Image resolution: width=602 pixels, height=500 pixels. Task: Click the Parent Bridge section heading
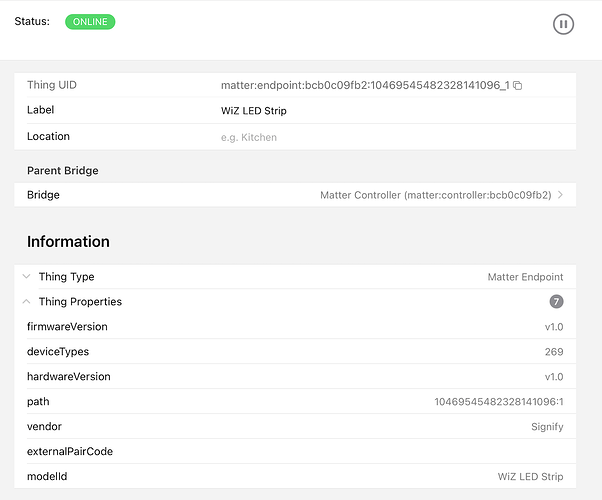click(62, 171)
